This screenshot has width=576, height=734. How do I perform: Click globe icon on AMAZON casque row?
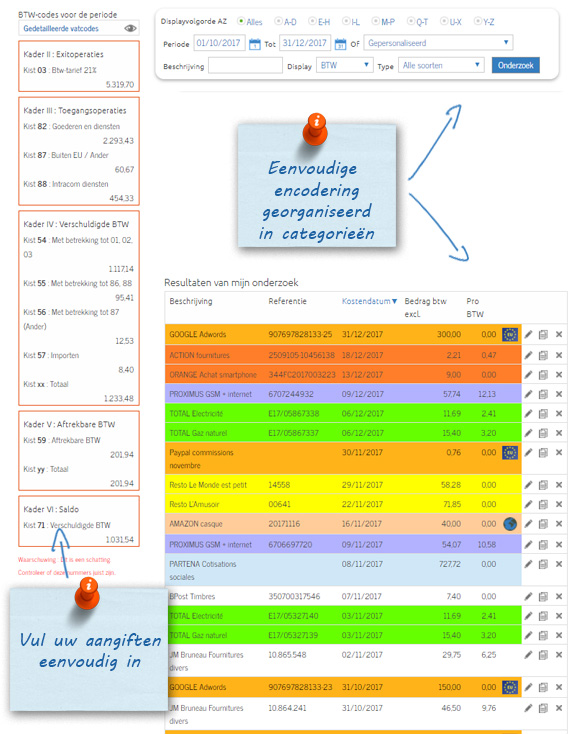[510, 524]
